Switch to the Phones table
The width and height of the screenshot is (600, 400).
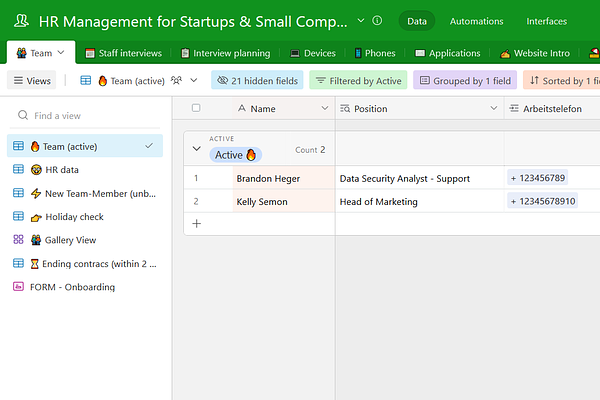375,53
